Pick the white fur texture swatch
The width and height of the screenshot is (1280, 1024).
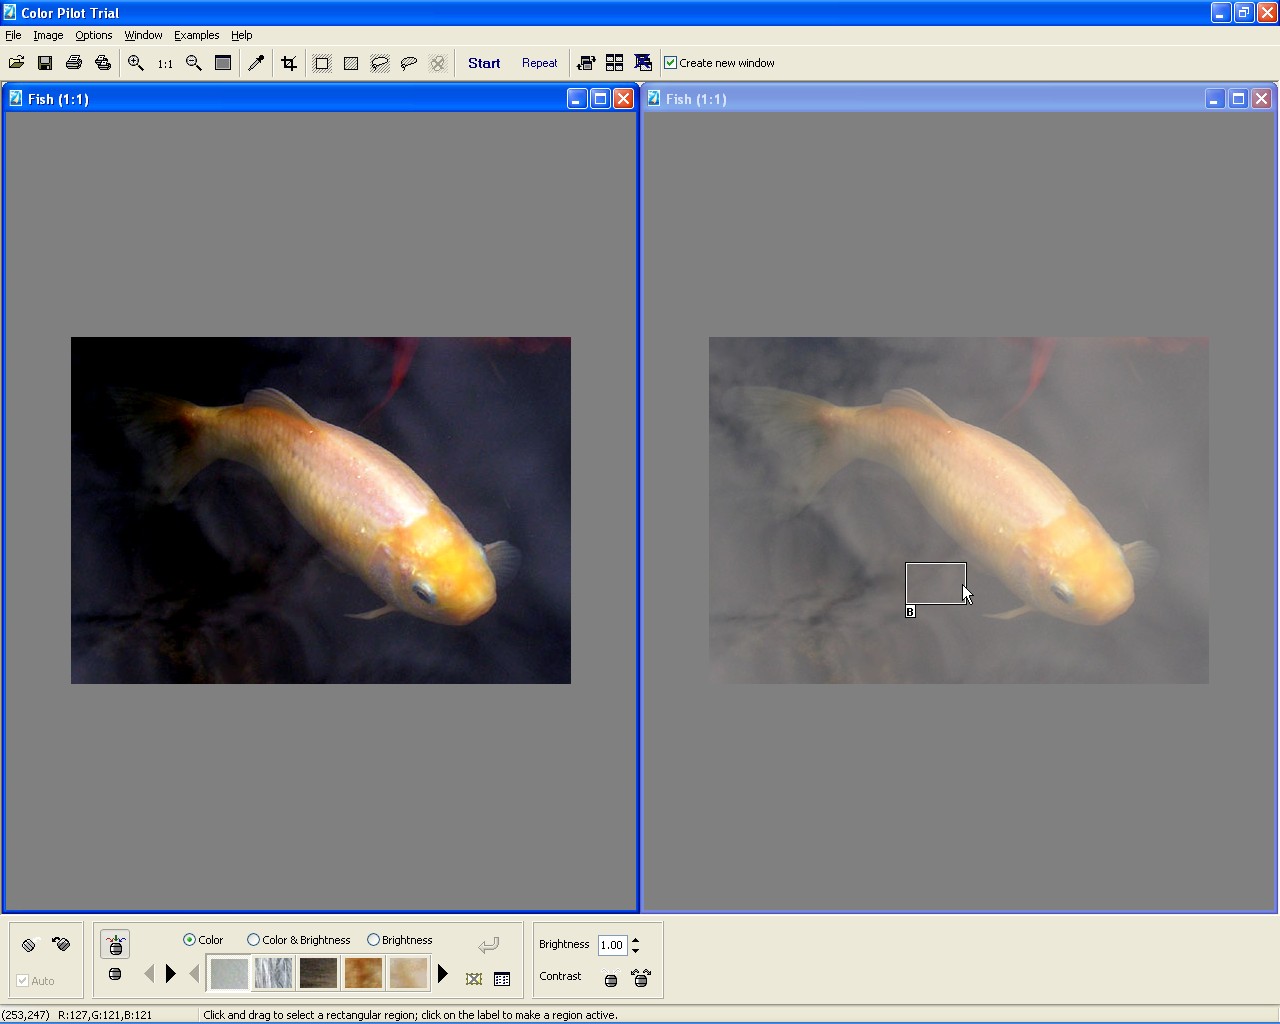[x=274, y=974]
